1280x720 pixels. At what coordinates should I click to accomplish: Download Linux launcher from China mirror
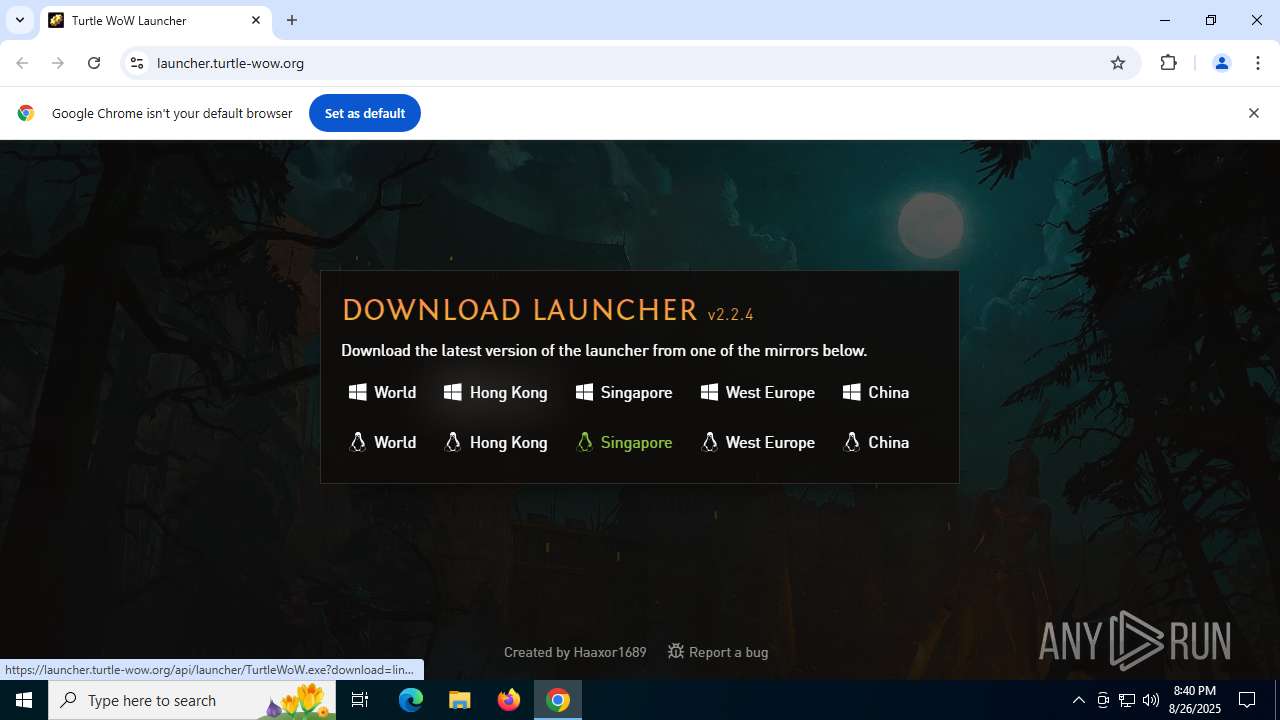(876, 442)
